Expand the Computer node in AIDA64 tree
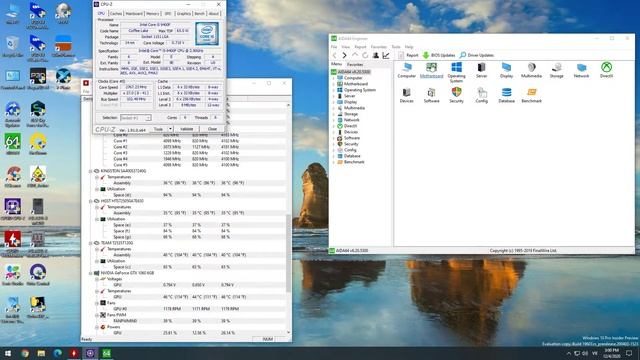This screenshot has width=640, height=360. pyautogui.click(x=334, y=78)
